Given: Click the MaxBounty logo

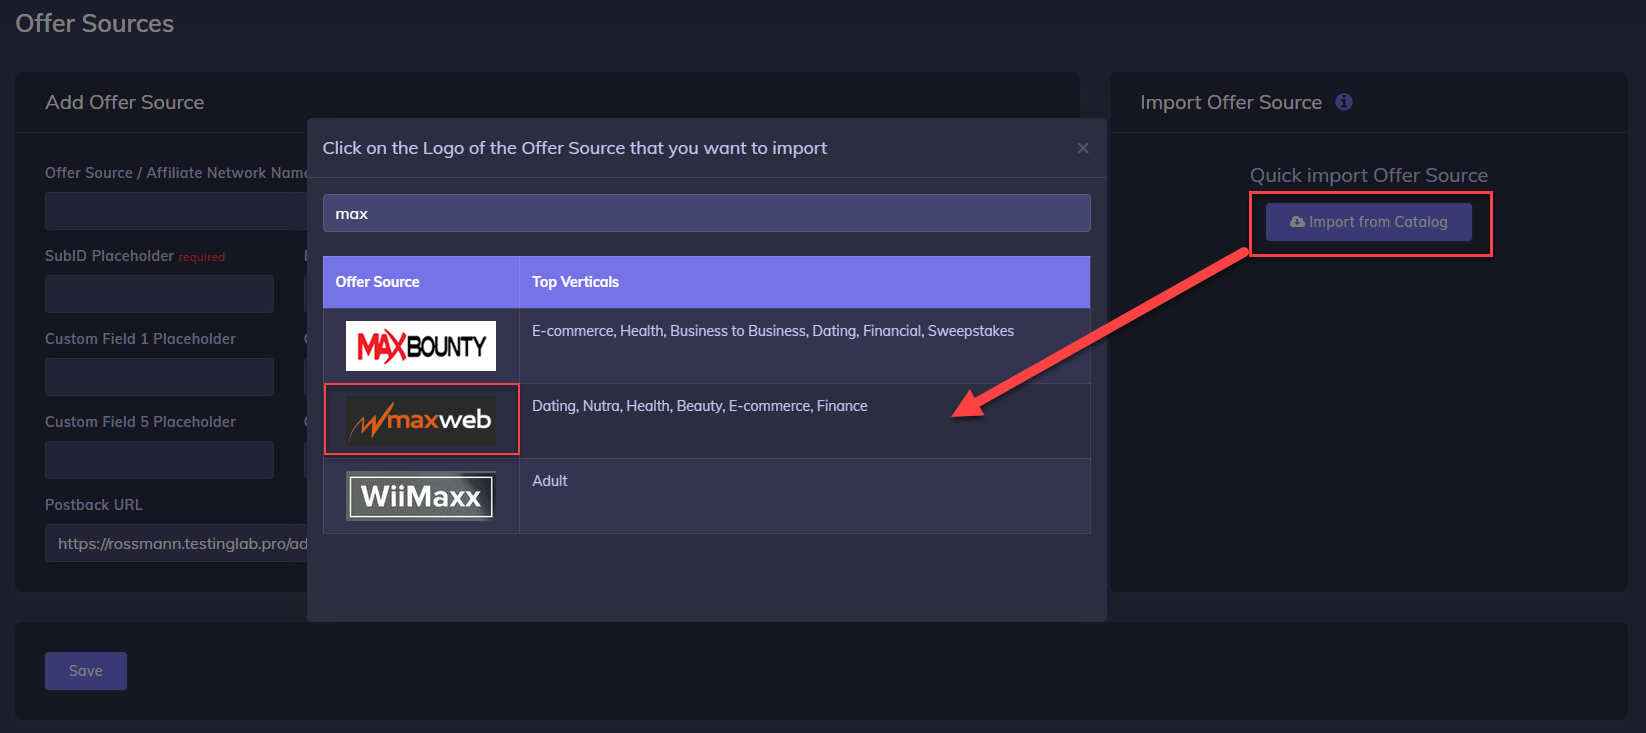Looking at the screenshot, I should click(421, 346).
